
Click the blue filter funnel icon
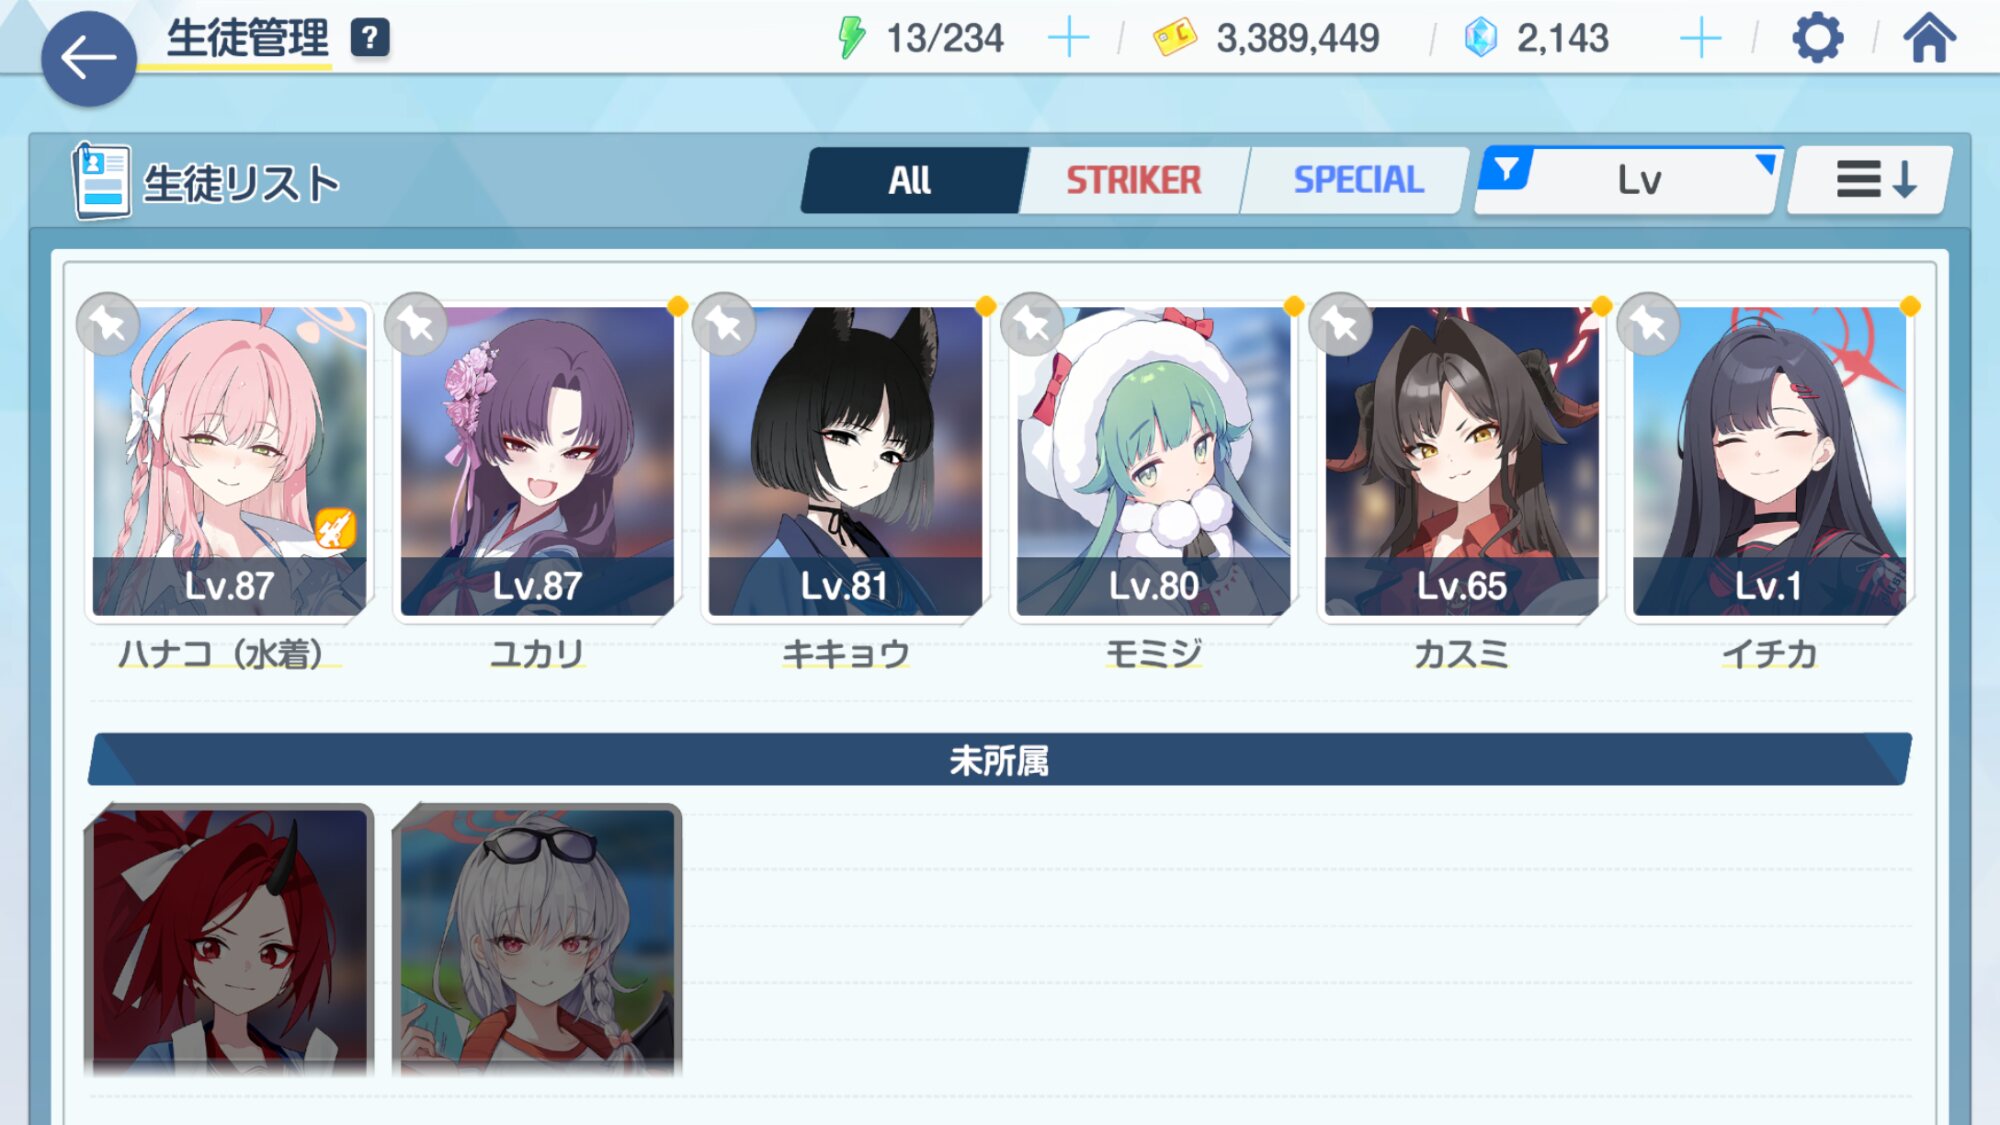point(1506,169)
